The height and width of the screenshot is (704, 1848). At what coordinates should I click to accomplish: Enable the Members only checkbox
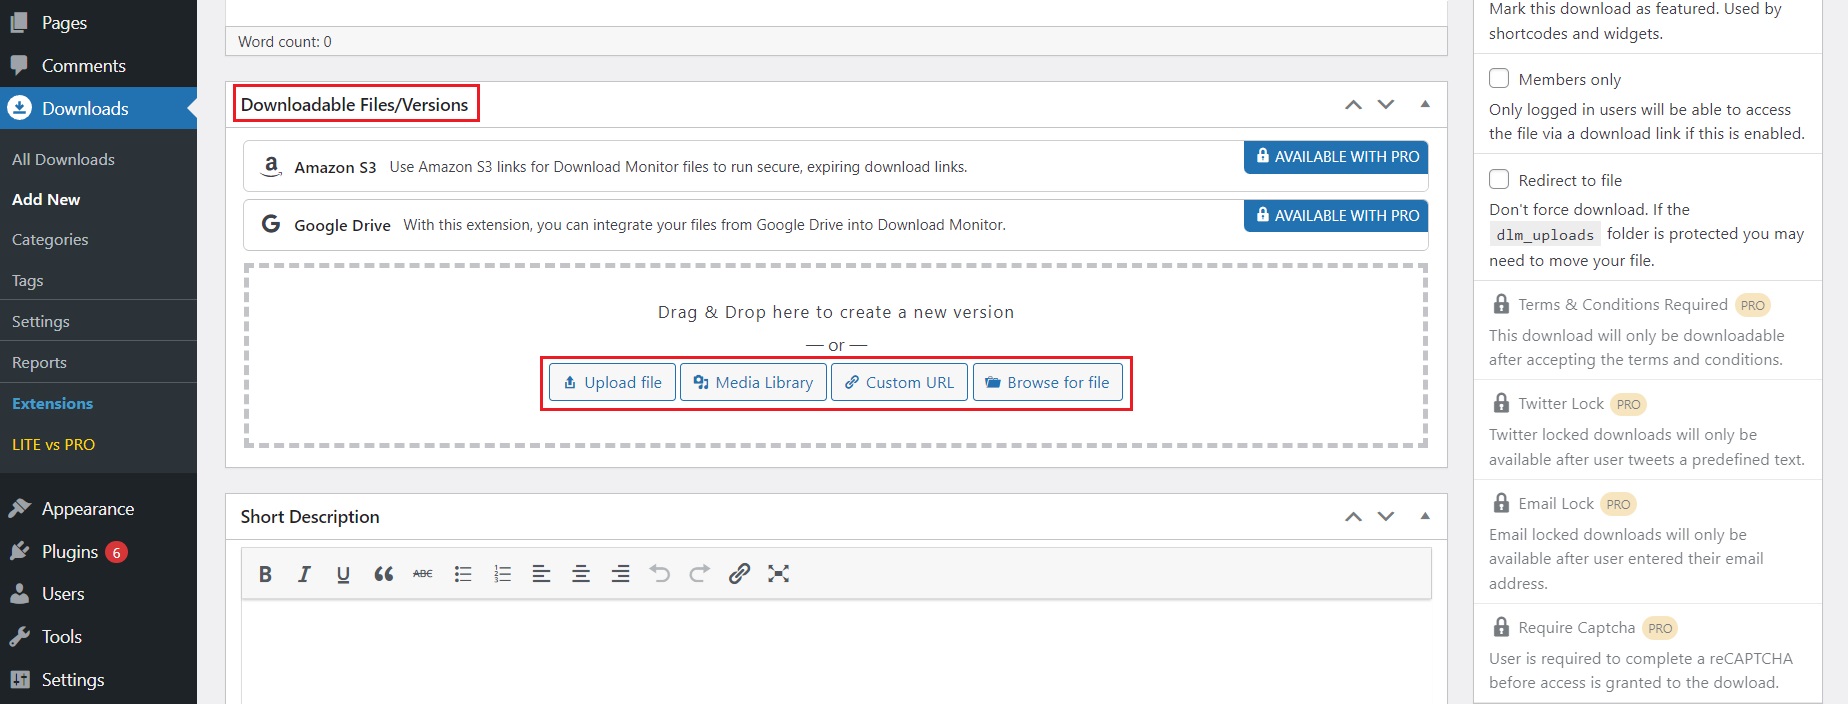pos(1499,78)
